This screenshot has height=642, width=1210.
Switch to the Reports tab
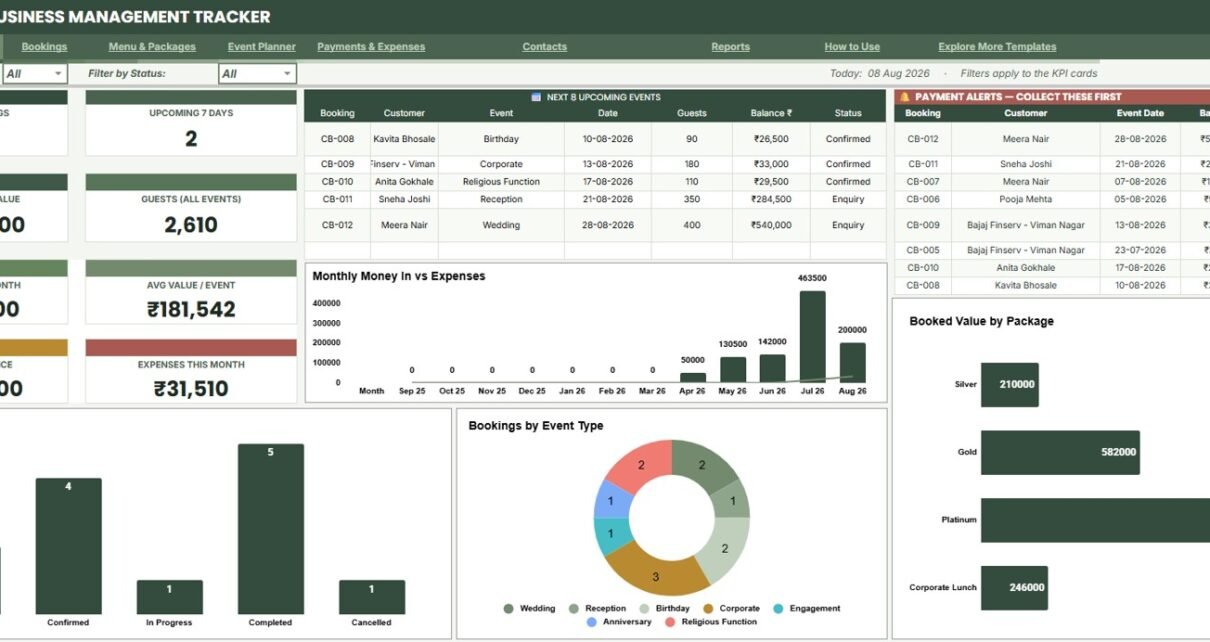pyautogui.click(x=730, y=47)
